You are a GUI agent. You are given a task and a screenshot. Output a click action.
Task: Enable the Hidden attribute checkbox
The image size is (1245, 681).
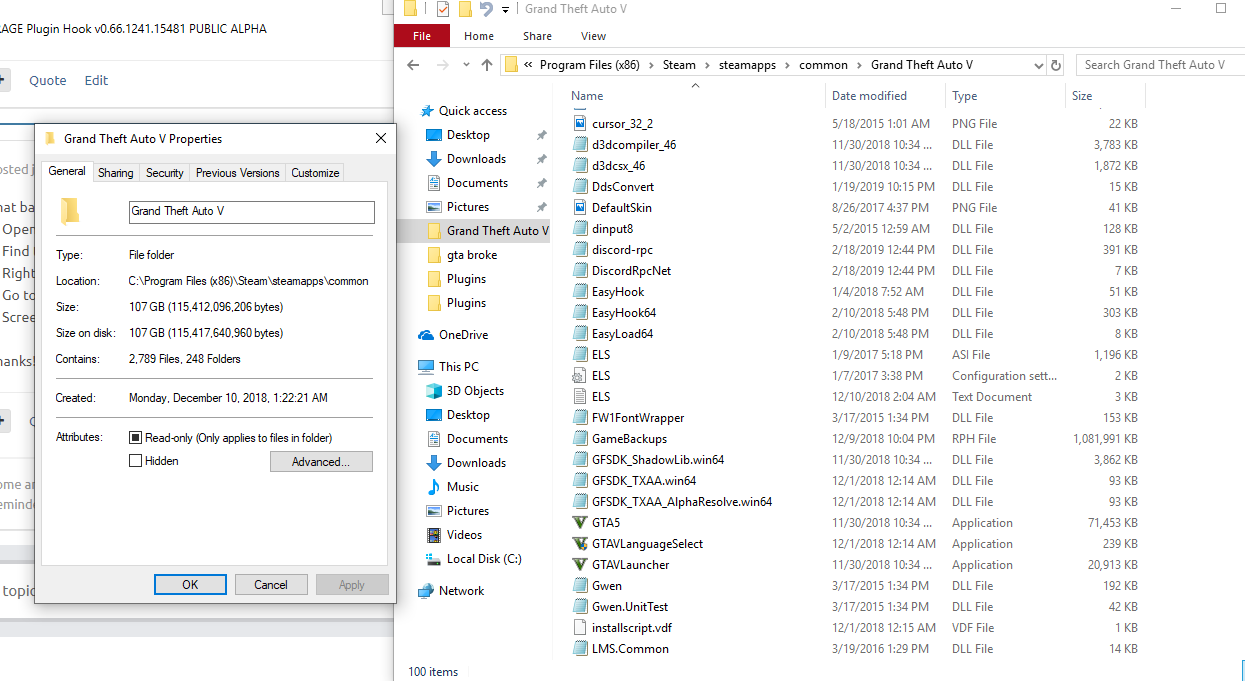(x=136, y=461)
